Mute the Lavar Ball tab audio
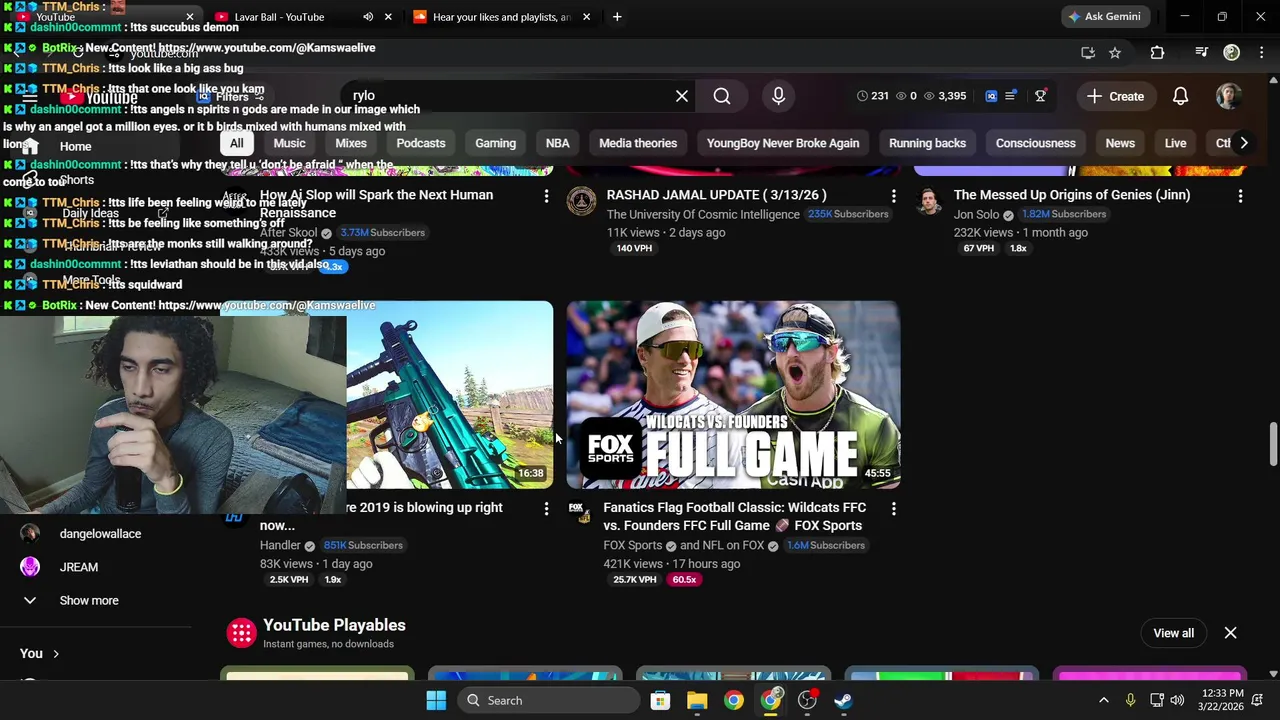The height and width of the screenshot is (720, 1280). [x=368, y=17]
